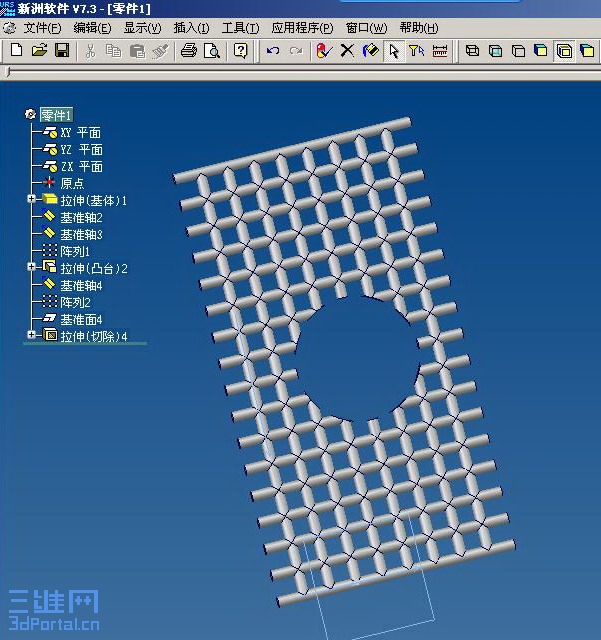Open the 文件(F) menu
This screenshot has width=601, height=640.
42,28
